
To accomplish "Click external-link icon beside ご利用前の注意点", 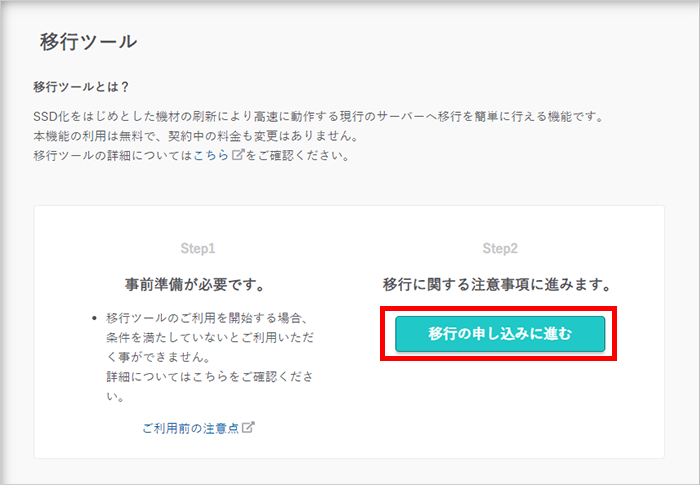I will [248, 427].
